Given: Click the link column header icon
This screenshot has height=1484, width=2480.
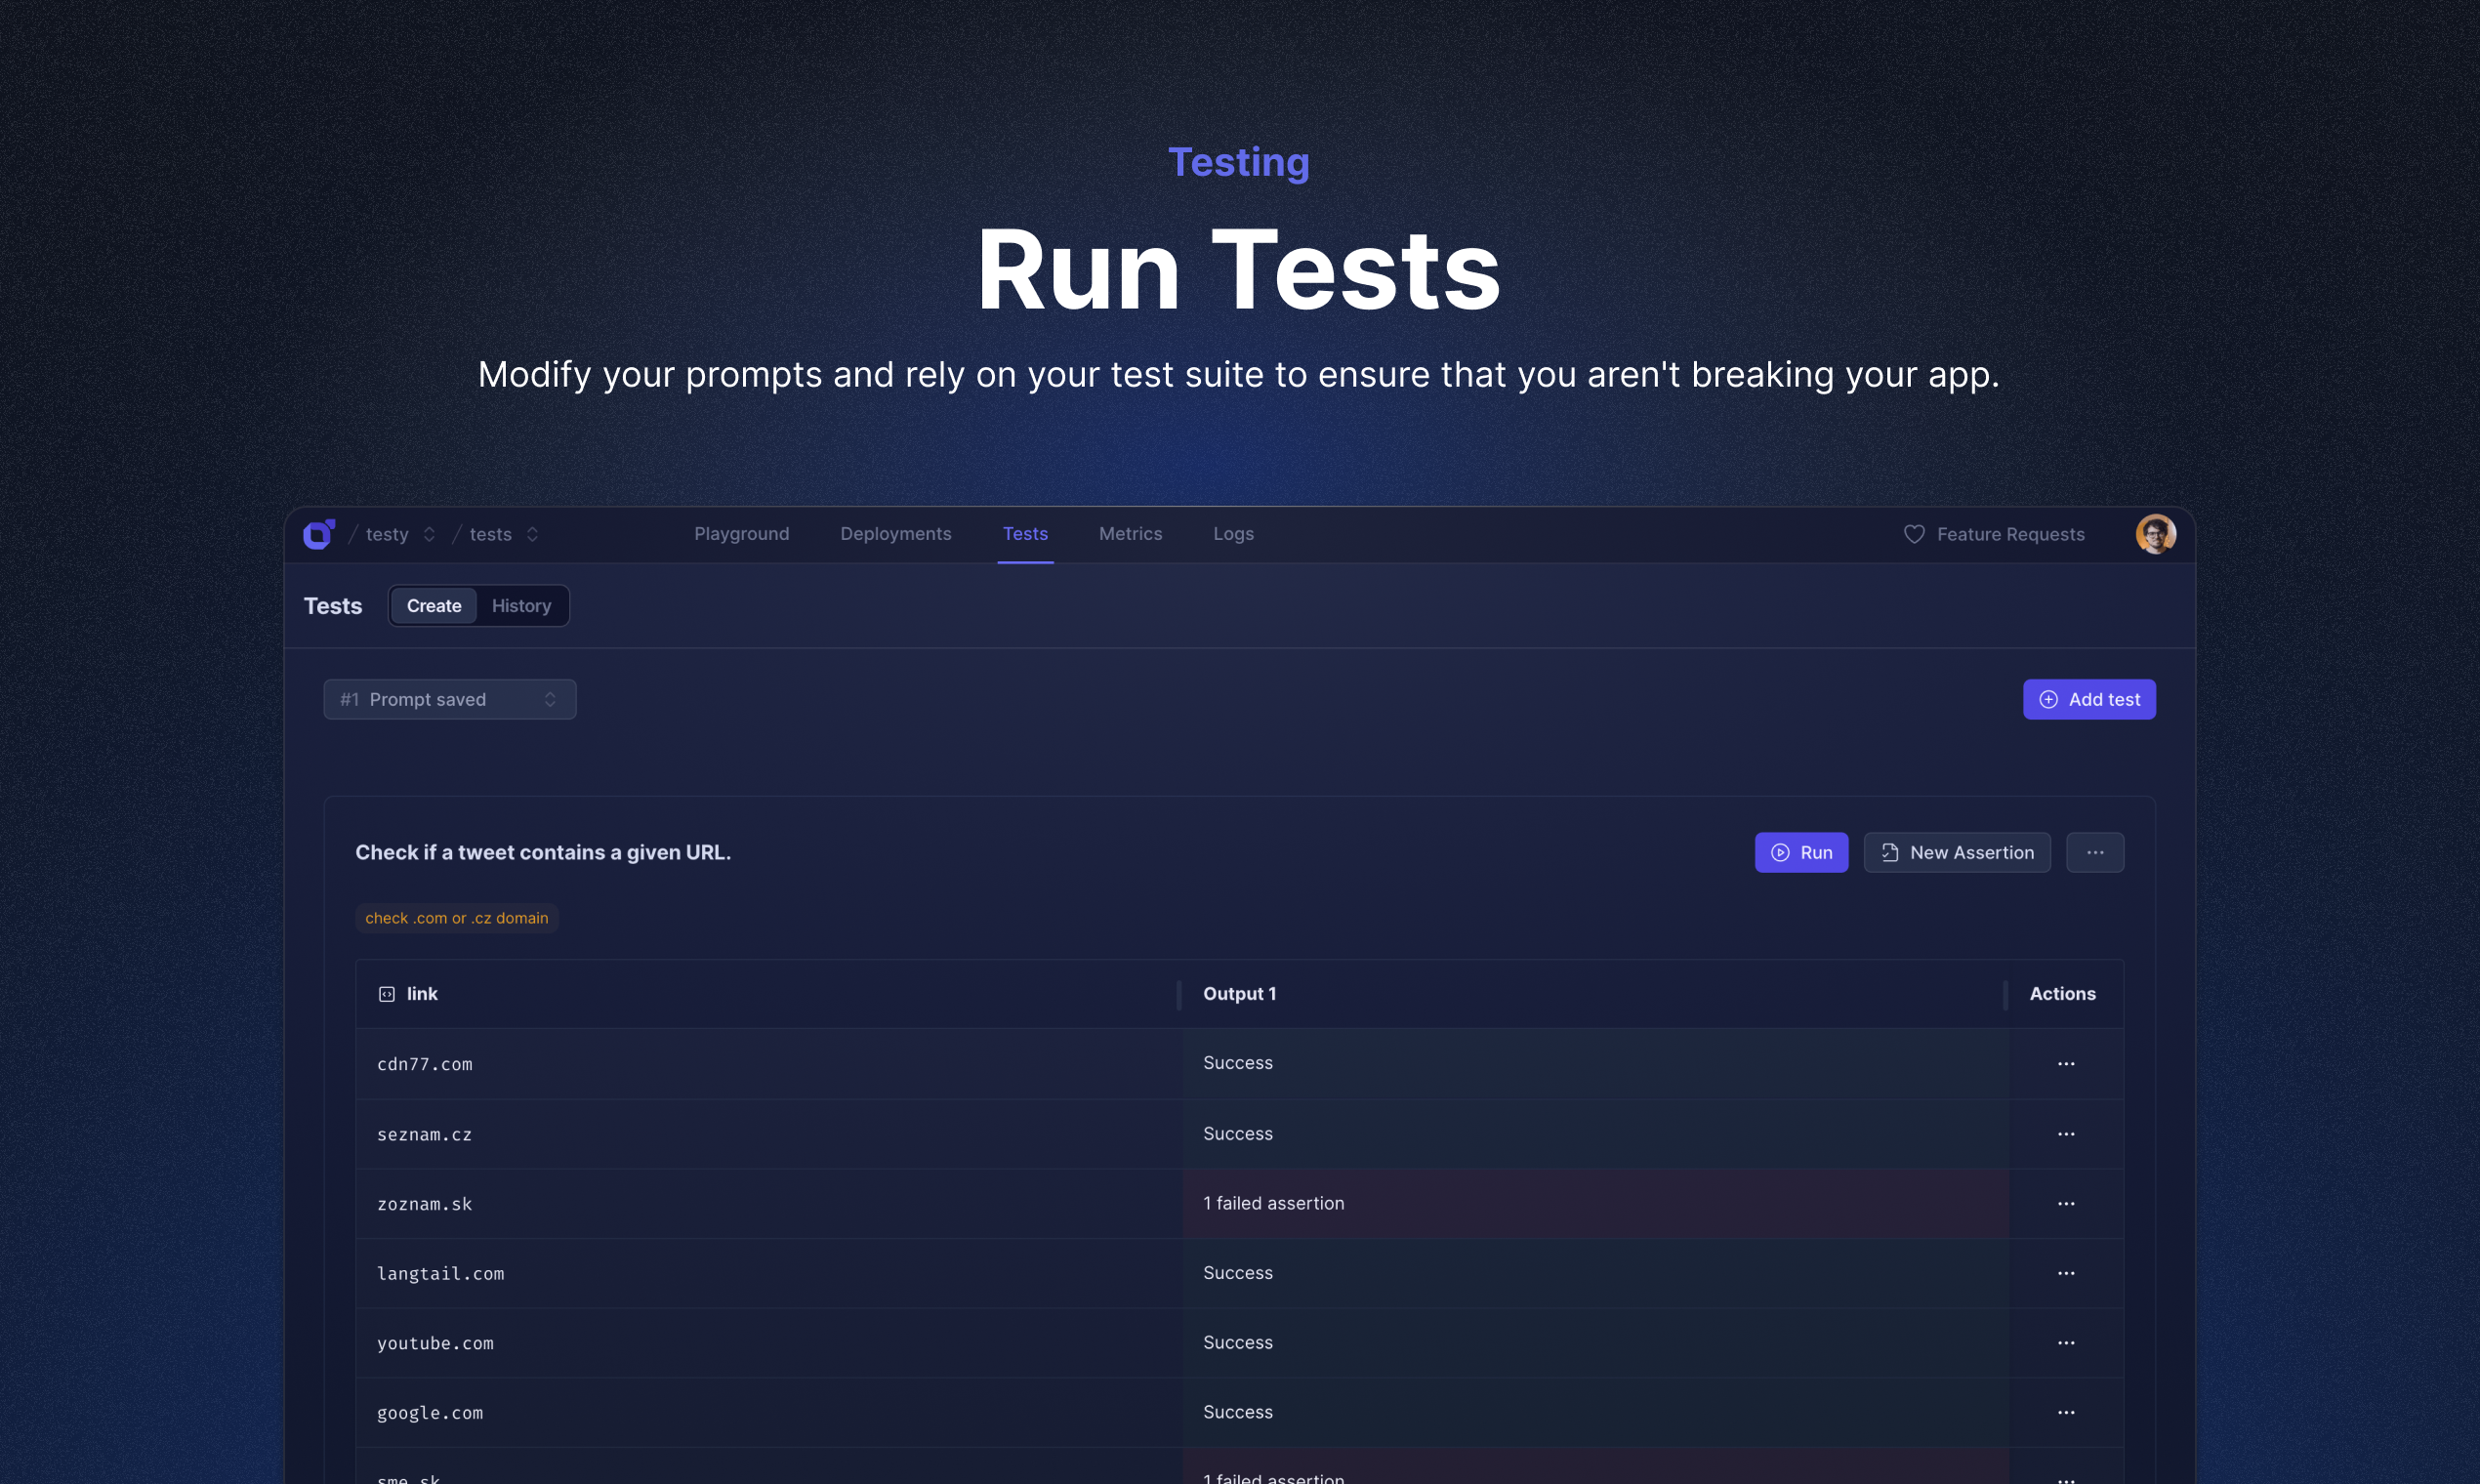Looking at the screenshot, I should (x=386, y=994).
